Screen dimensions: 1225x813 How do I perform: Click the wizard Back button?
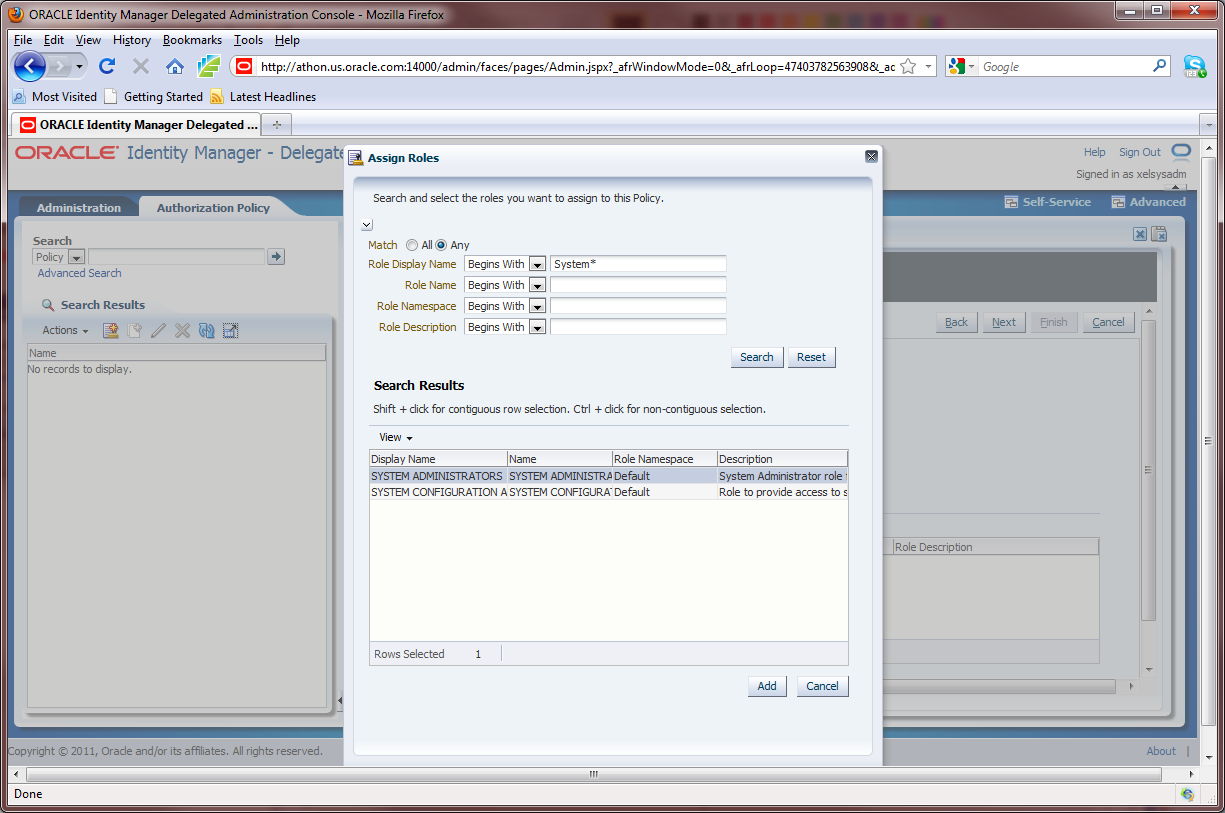coord(957,322)
